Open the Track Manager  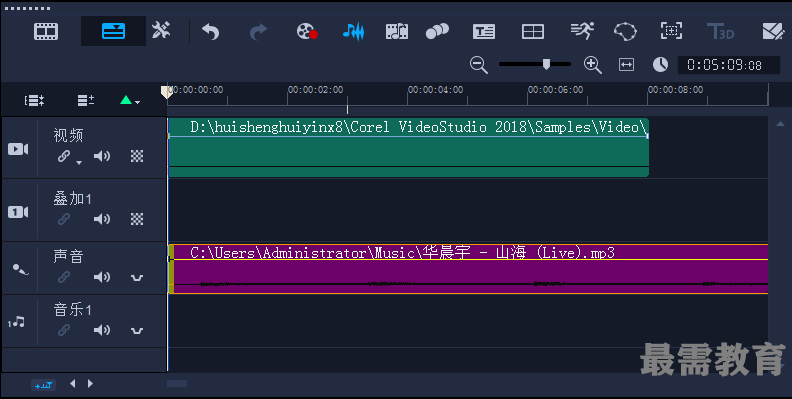(x=86, y=101)
